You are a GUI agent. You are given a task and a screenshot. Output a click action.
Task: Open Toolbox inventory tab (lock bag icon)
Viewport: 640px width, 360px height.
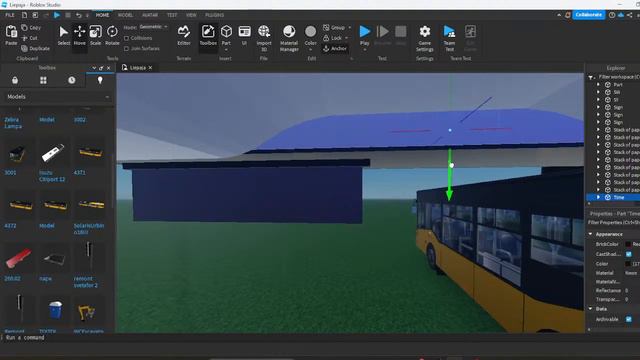[15, 80]
